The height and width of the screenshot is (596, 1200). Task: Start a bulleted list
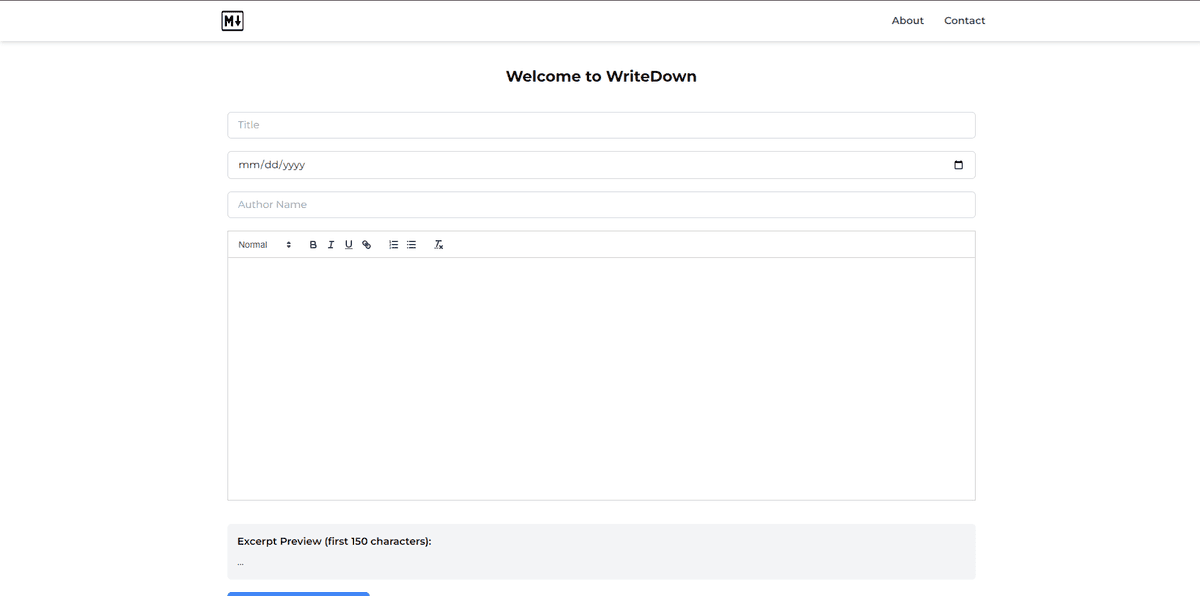[x=411, y=245]
